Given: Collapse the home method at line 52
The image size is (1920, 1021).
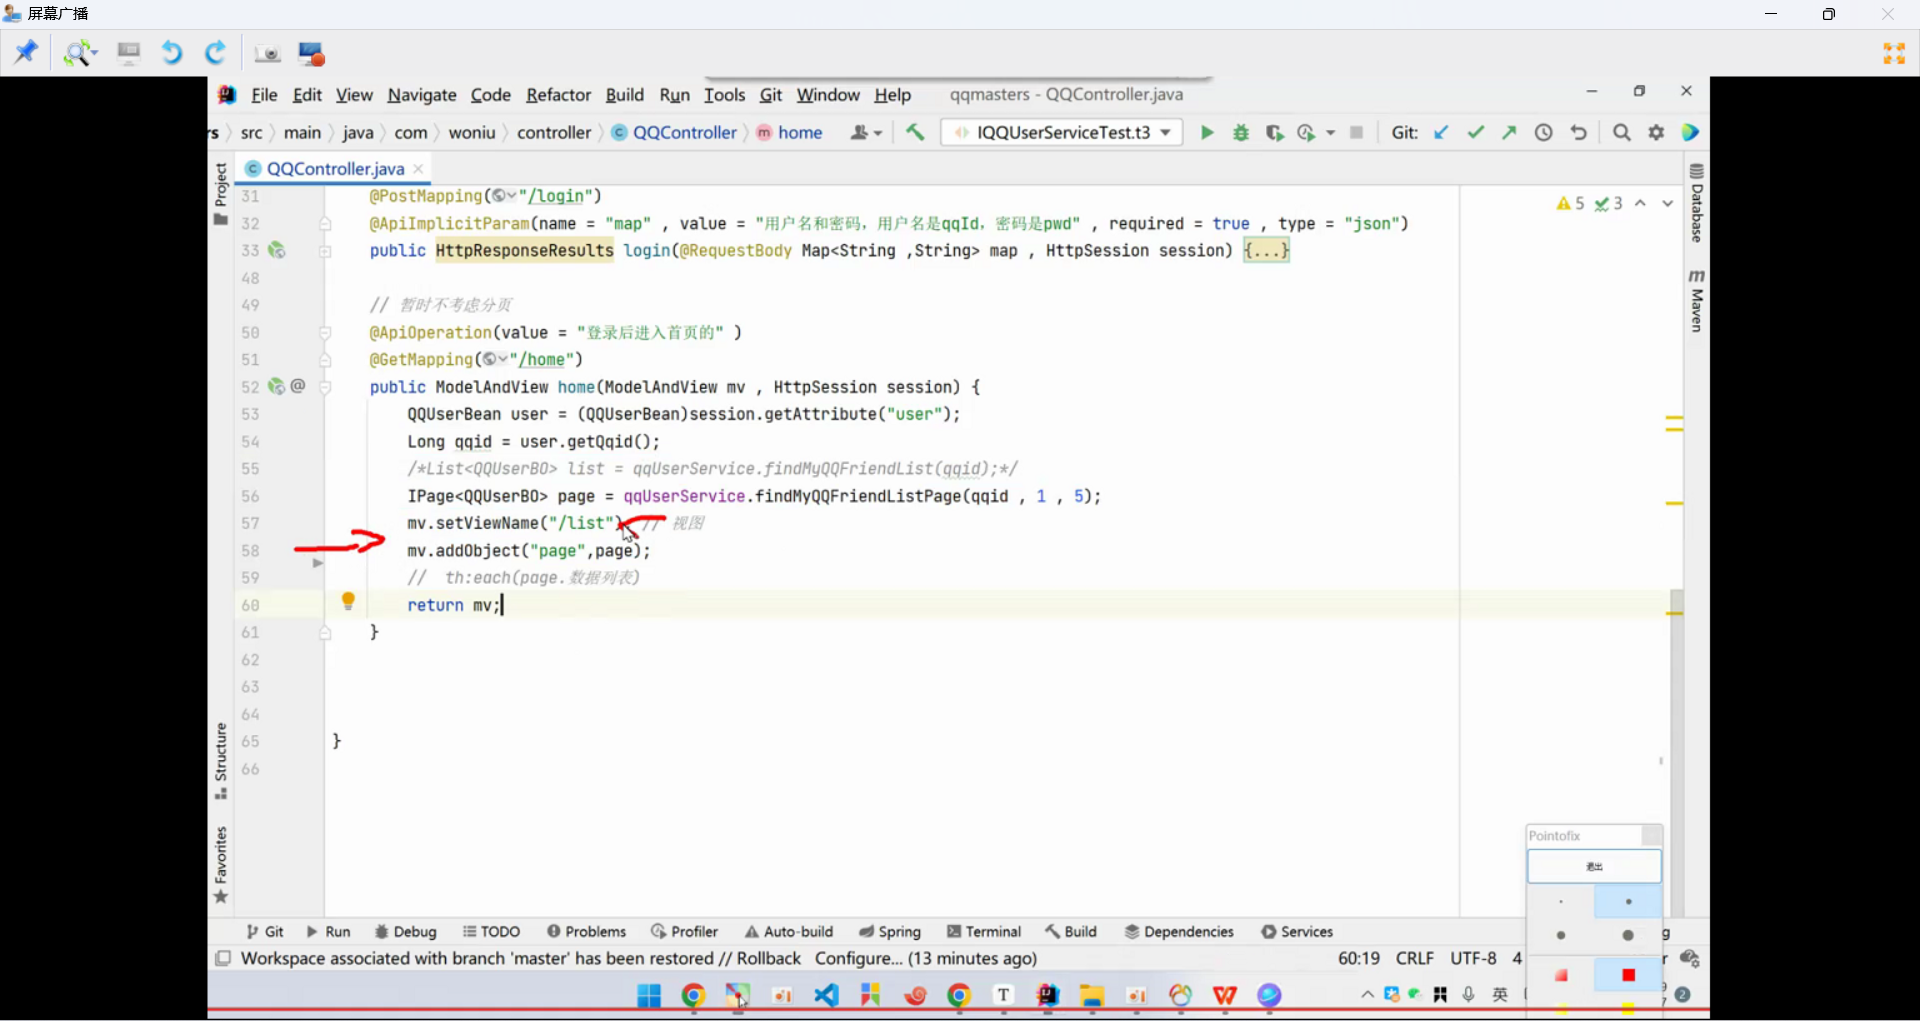Looking at the screenshot, I should [325, 388].
